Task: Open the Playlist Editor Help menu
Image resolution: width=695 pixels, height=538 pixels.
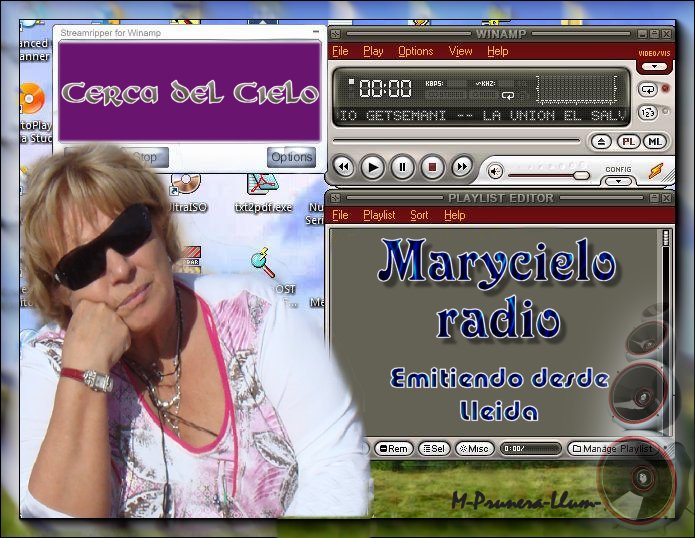Action: tap(454, 215)
